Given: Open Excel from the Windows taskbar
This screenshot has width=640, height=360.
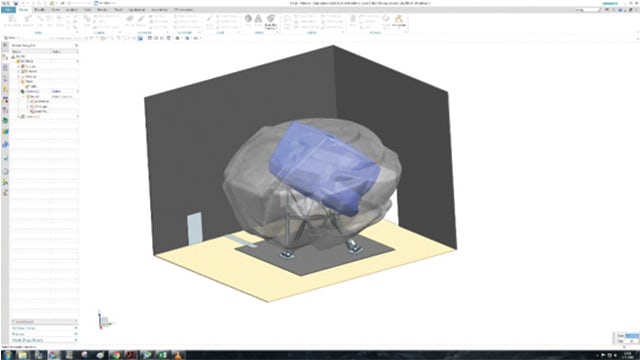Looking at the screenshot, I should pyautogui.click(x=162, y=355).
